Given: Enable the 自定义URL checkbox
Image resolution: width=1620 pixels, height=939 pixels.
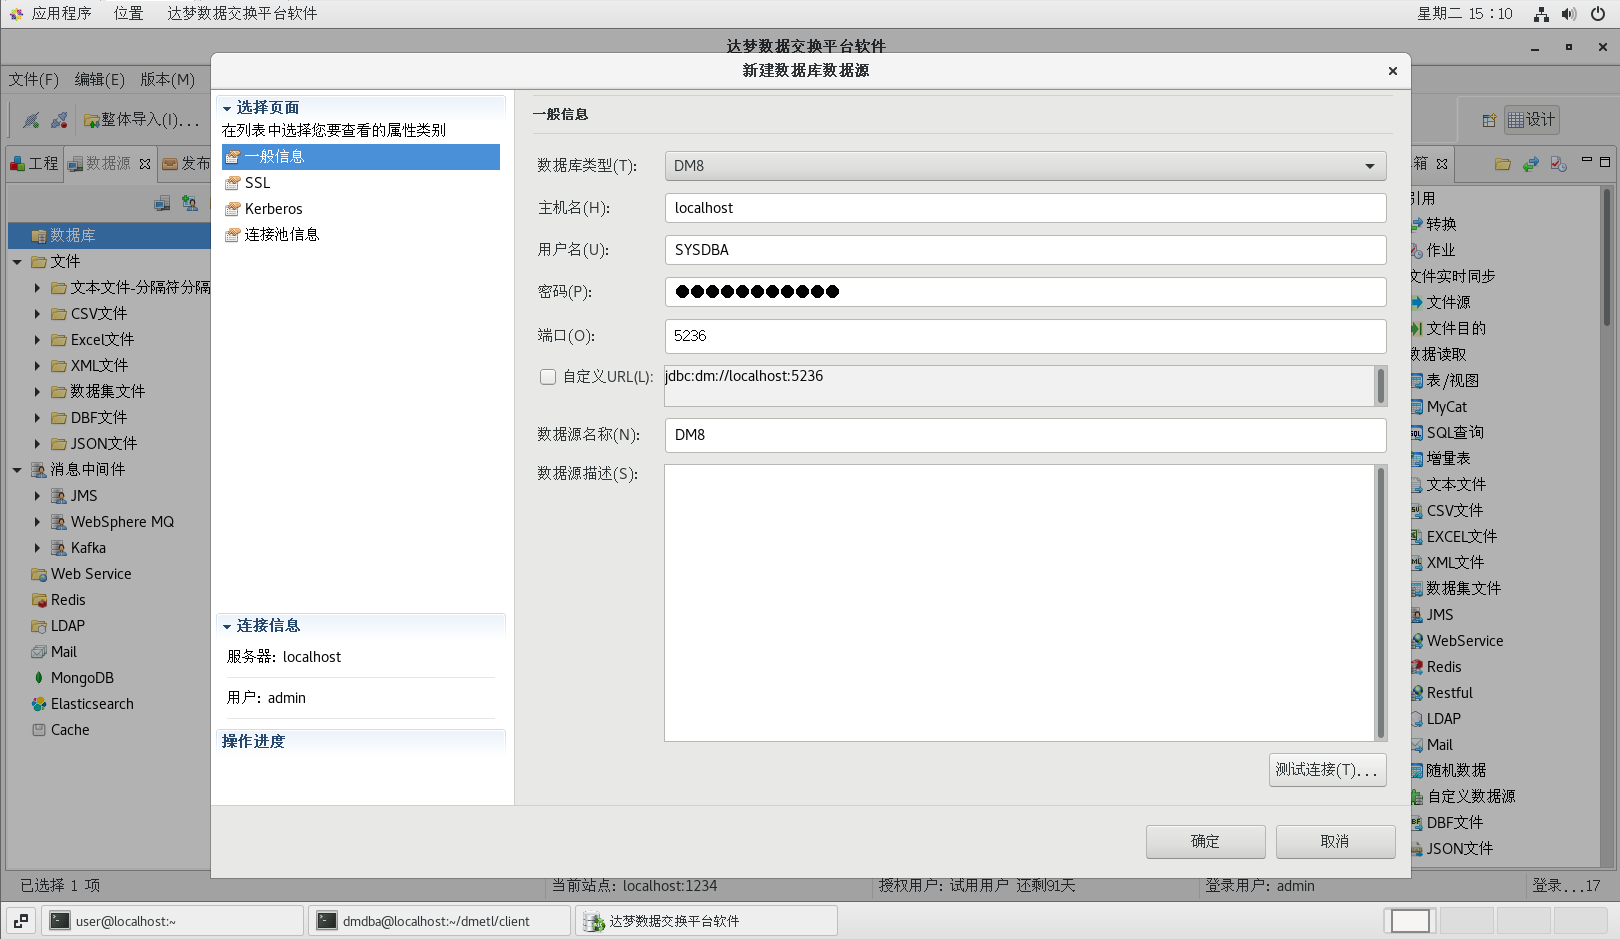Looking at the screenshot, I should (548, 377).
